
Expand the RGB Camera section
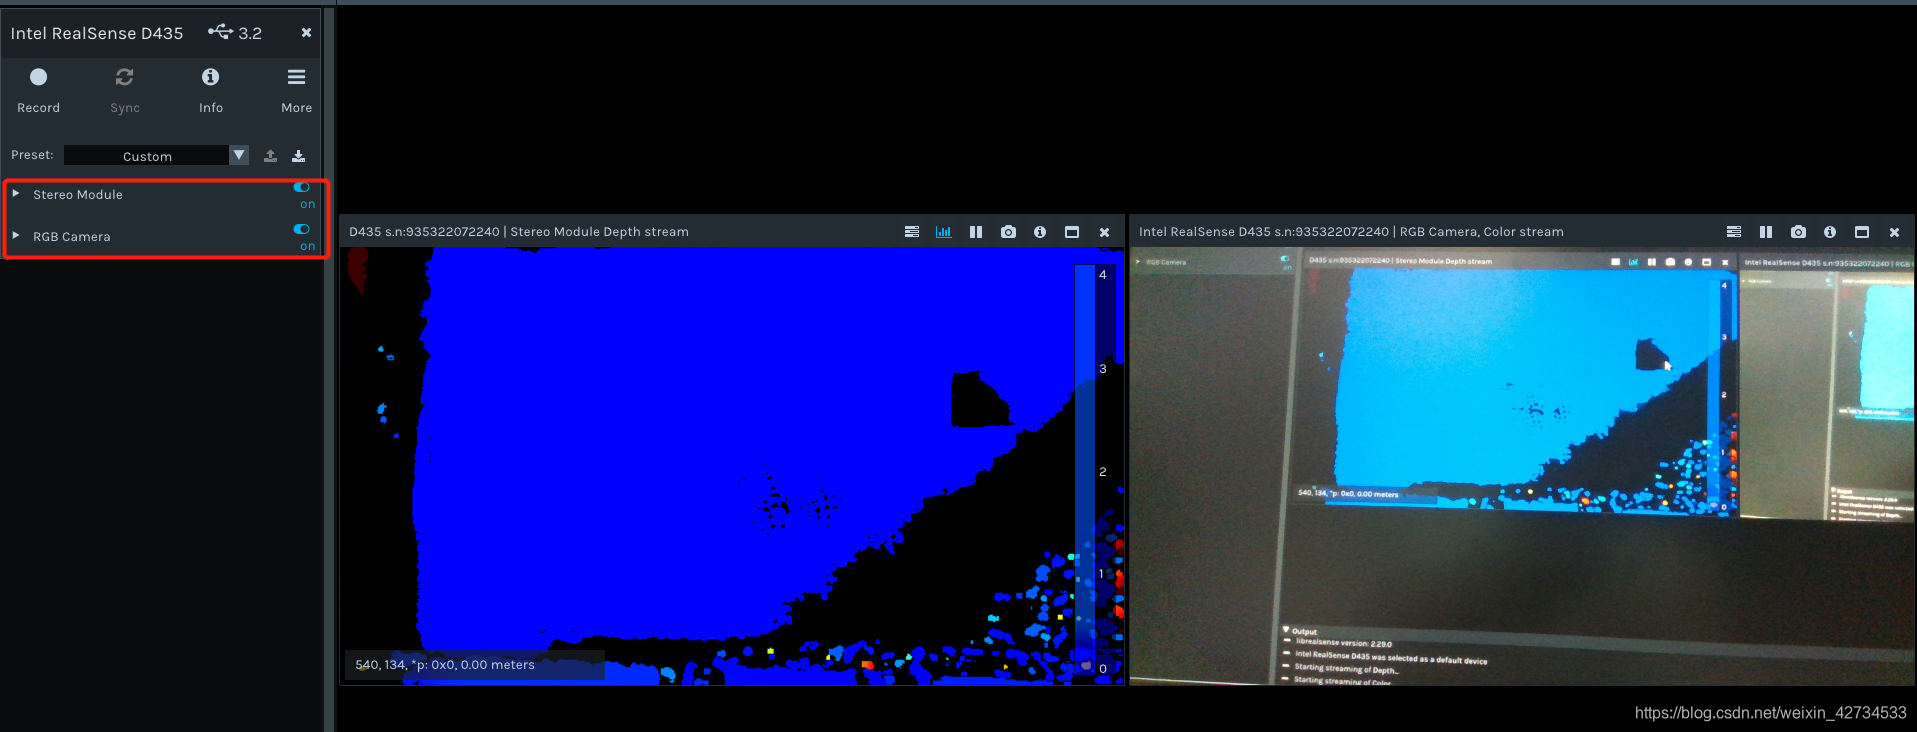(x=16, y=236)
